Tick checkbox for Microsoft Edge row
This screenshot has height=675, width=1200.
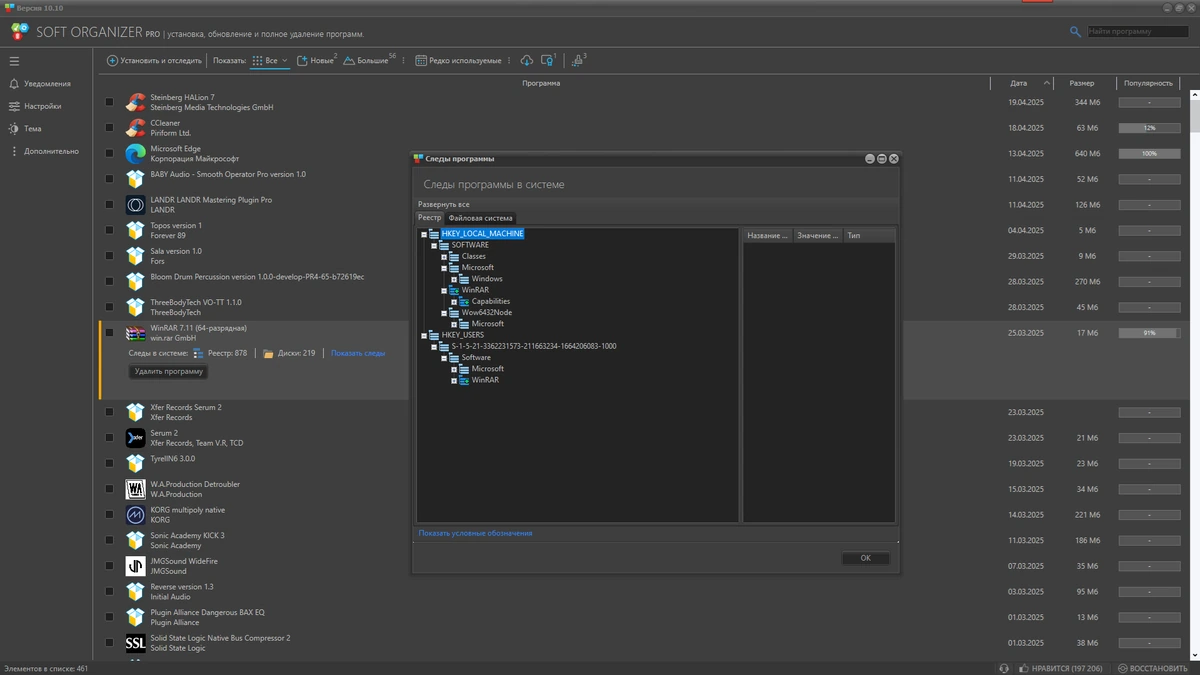(110, 153)
